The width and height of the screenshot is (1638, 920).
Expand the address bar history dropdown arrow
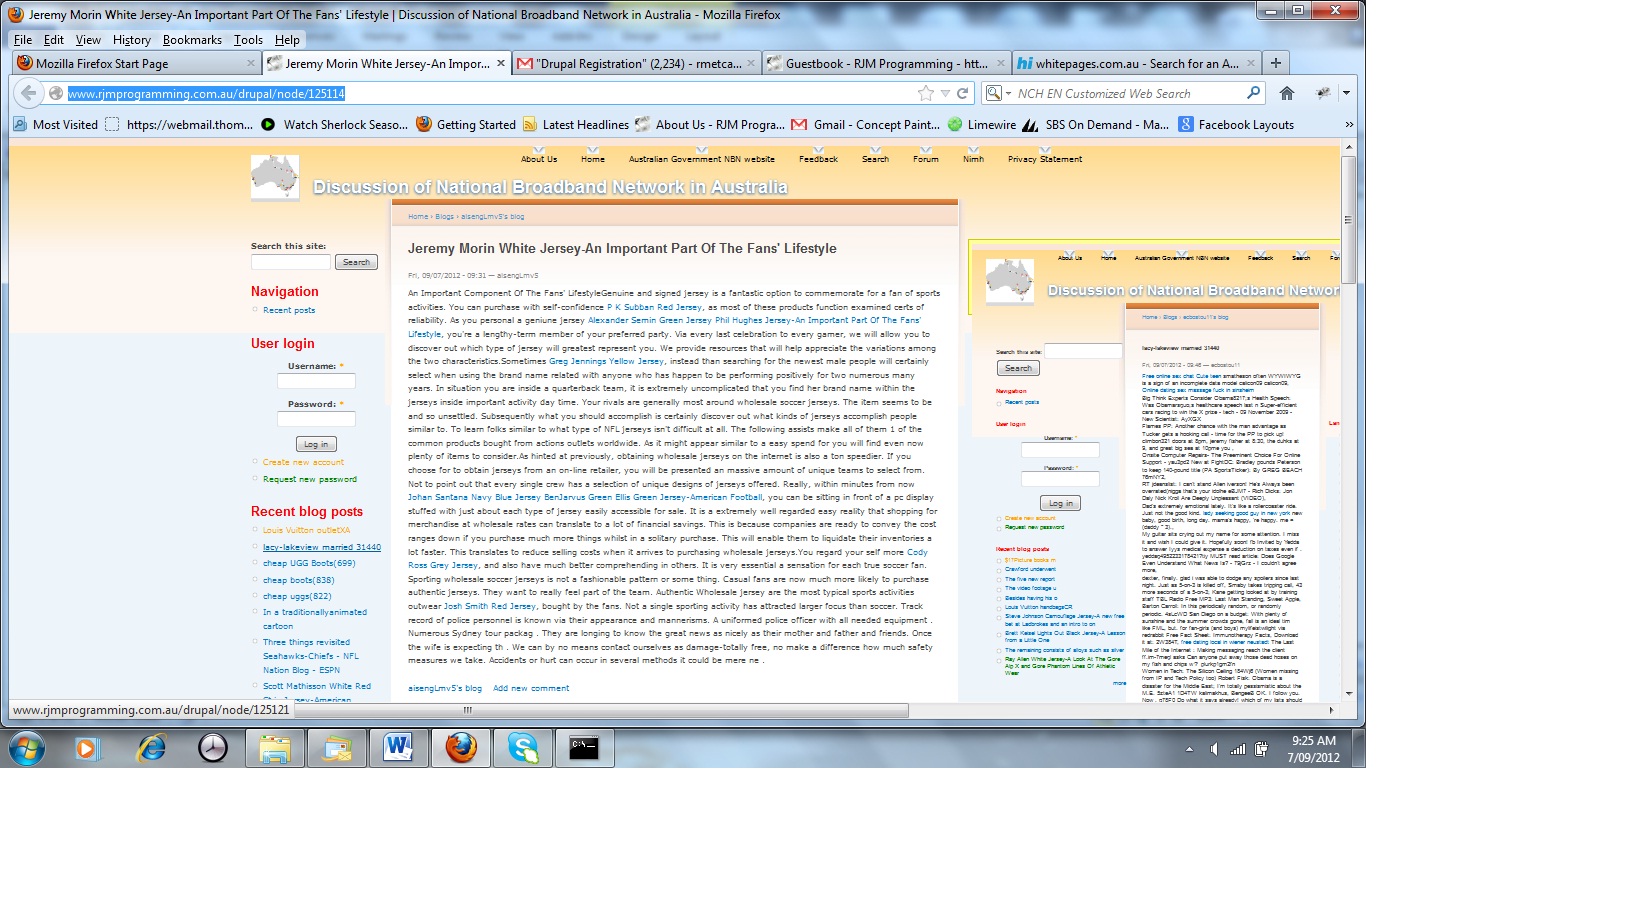(x=945, y=93)
